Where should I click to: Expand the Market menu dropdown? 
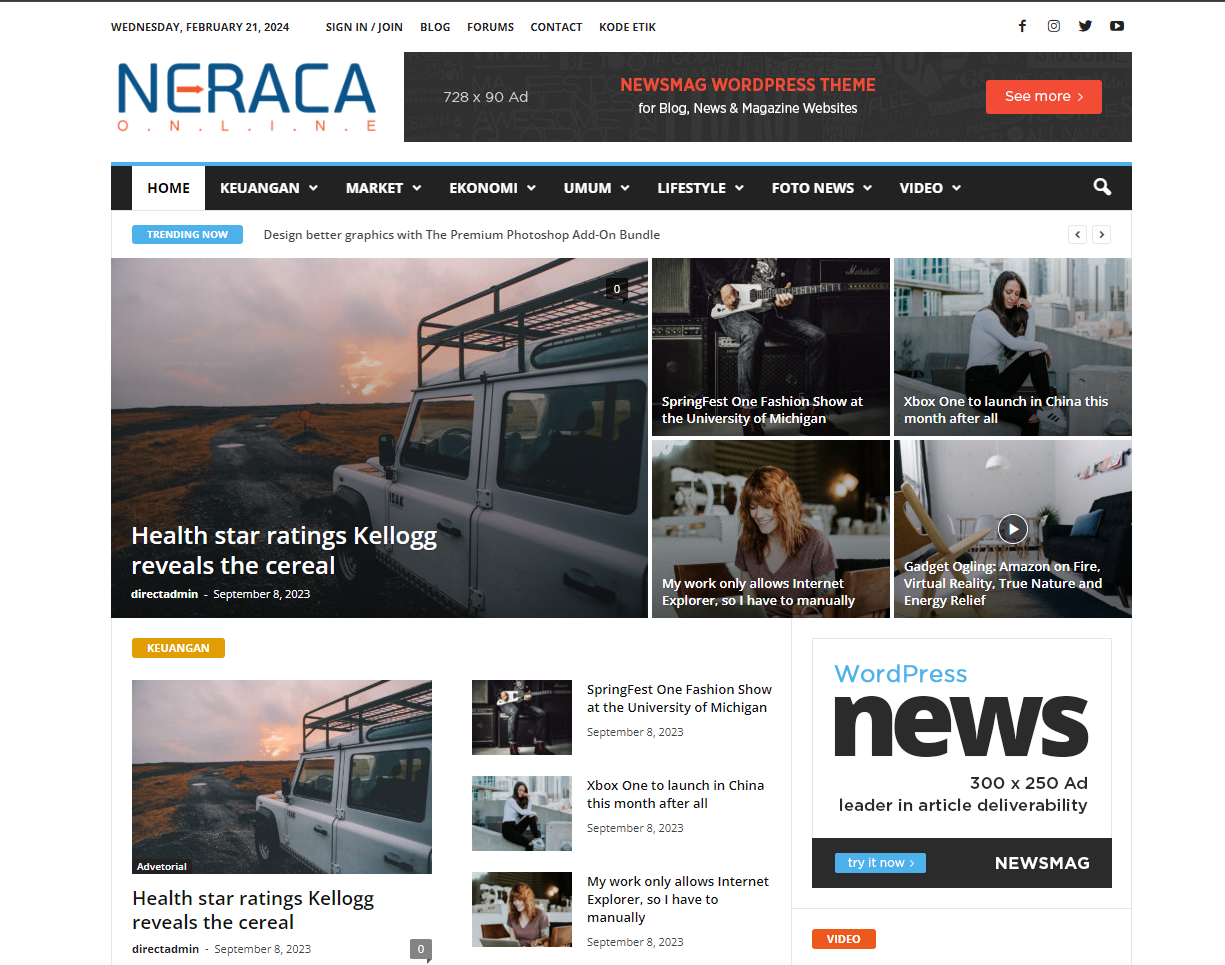383,188
